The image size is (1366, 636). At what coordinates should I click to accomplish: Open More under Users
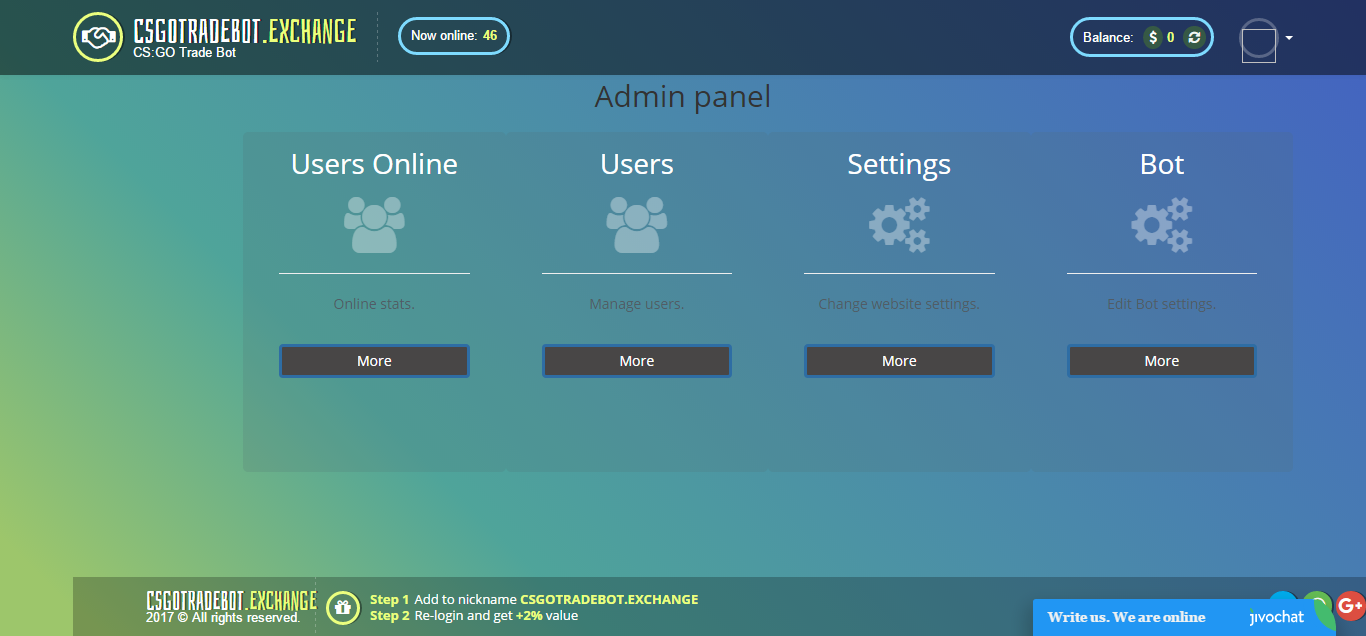pyautogui.click(x=637, y=361)
